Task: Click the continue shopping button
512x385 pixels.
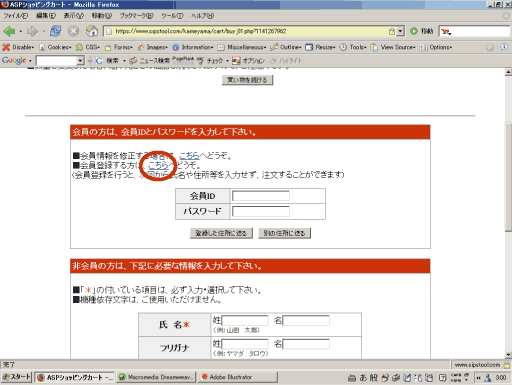Action: tap(247, 80)
